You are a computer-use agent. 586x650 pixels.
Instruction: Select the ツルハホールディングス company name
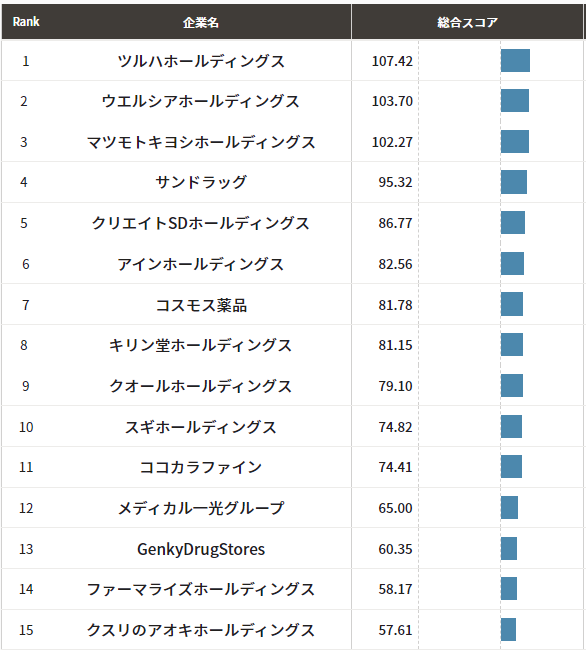click(x=201, y=61)
